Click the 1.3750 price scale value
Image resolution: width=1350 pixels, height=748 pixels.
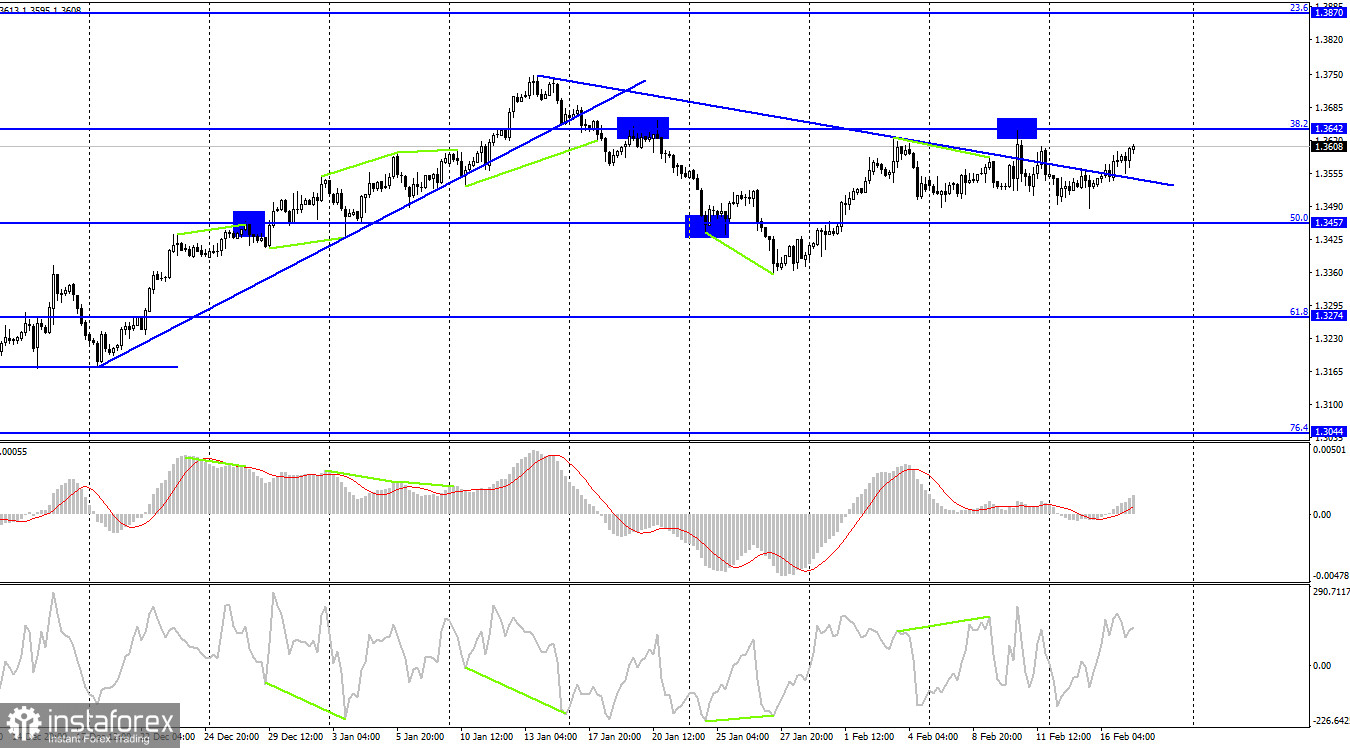[1330, 75]
